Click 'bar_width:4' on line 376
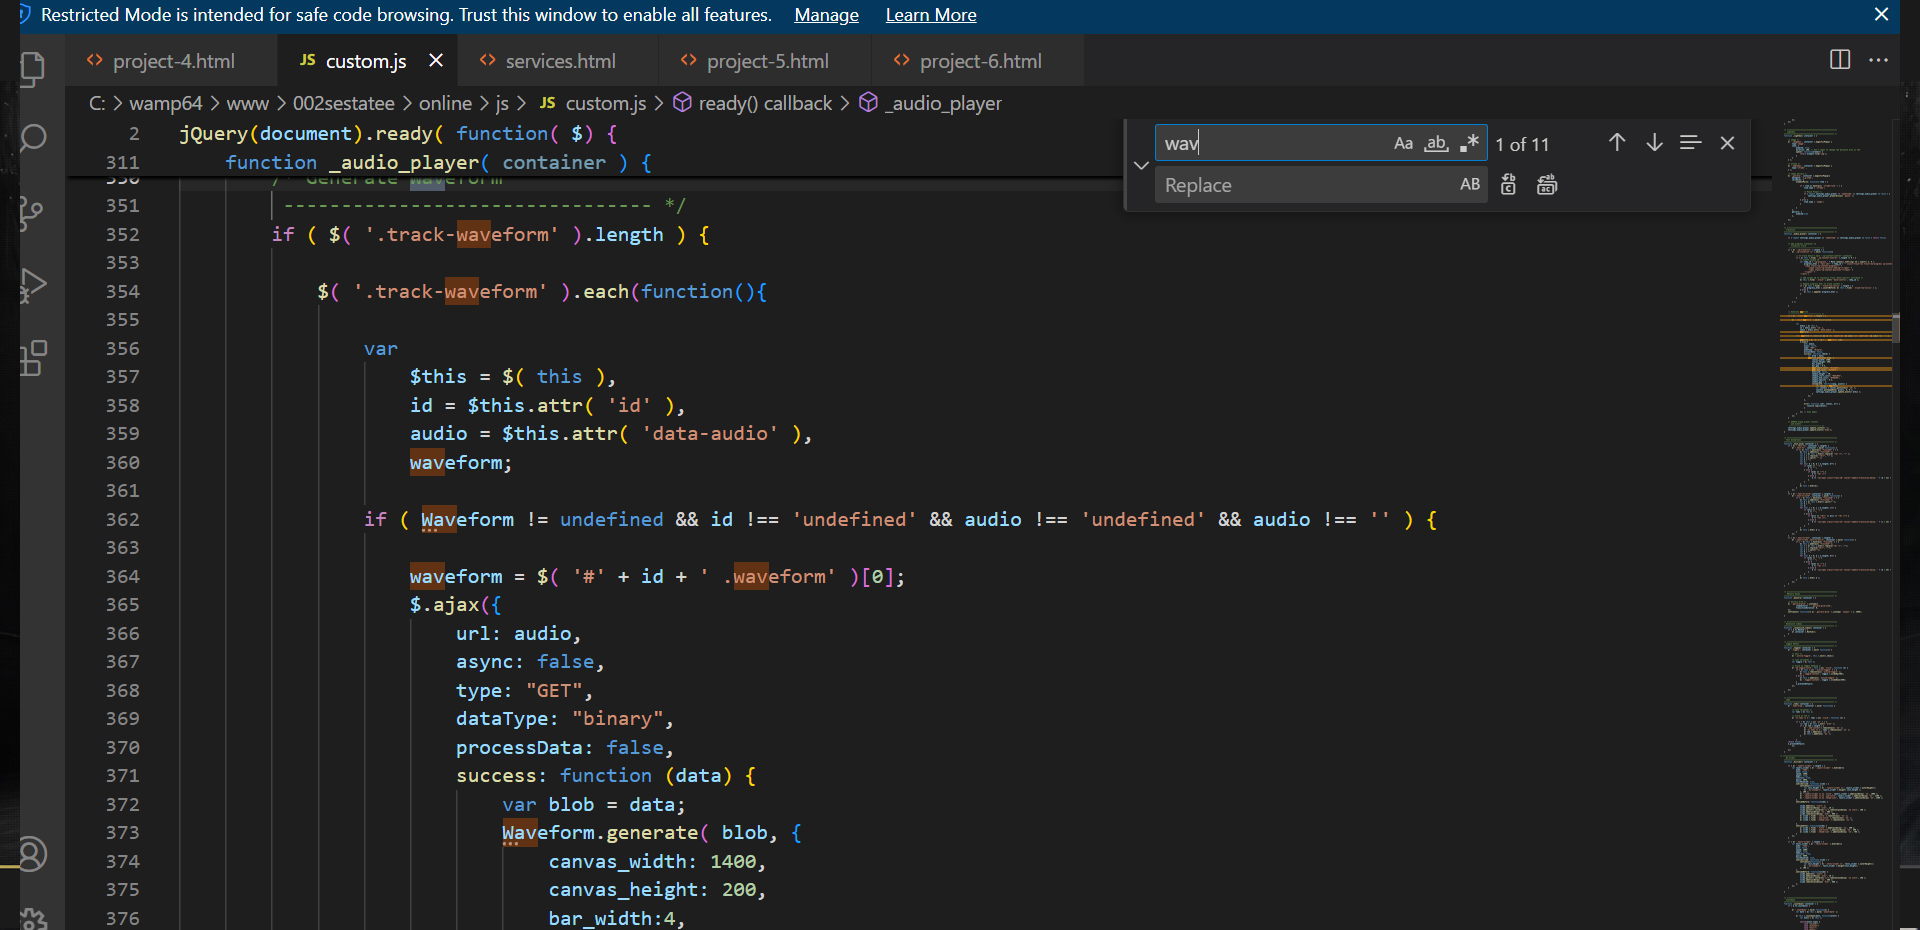 [612, 918]
